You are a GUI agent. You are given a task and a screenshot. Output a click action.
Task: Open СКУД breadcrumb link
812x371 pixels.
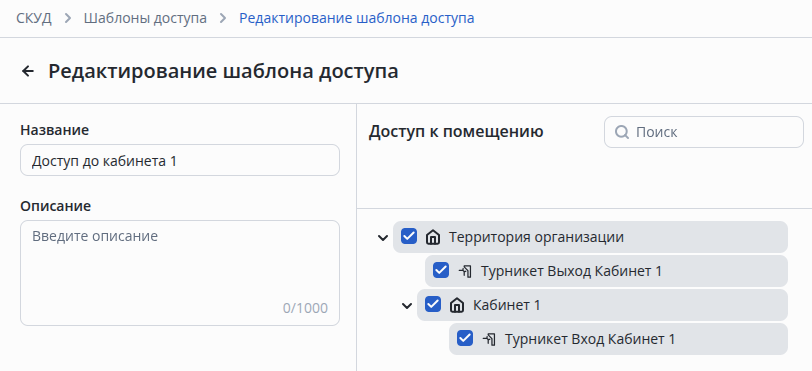click(34, 19)
